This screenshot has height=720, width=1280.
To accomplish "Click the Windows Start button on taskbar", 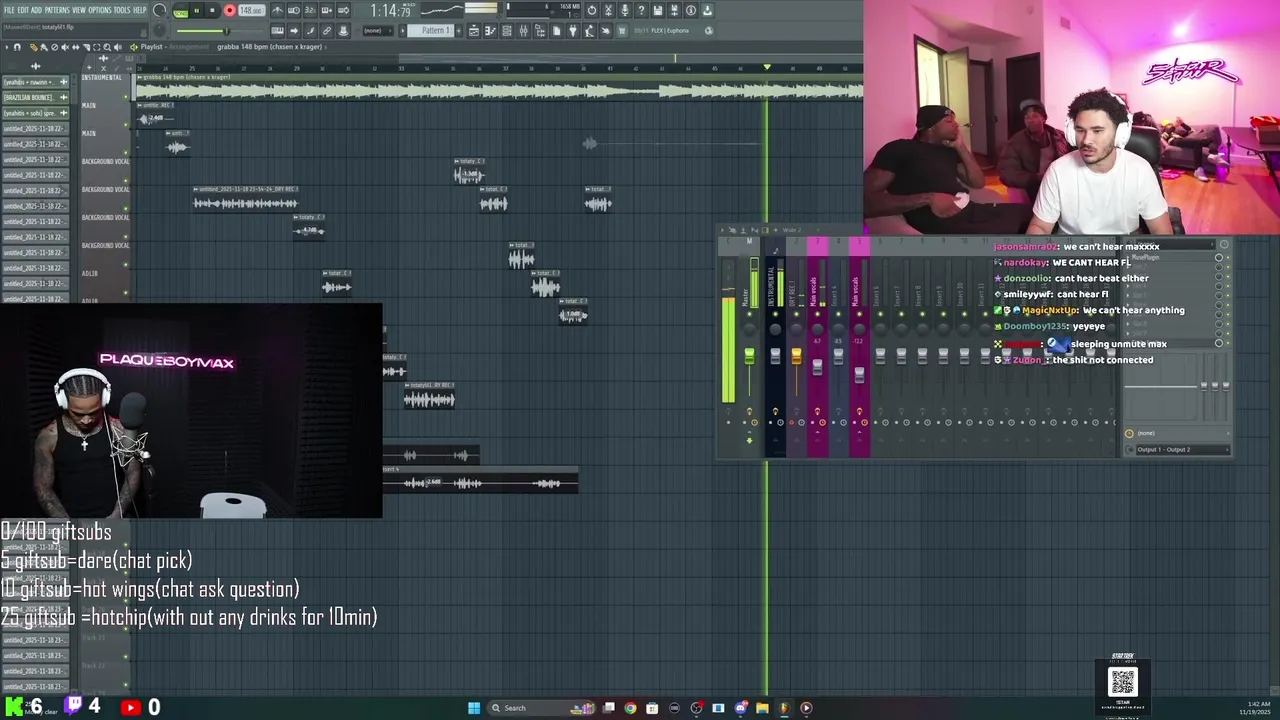I will pos(474,708).
